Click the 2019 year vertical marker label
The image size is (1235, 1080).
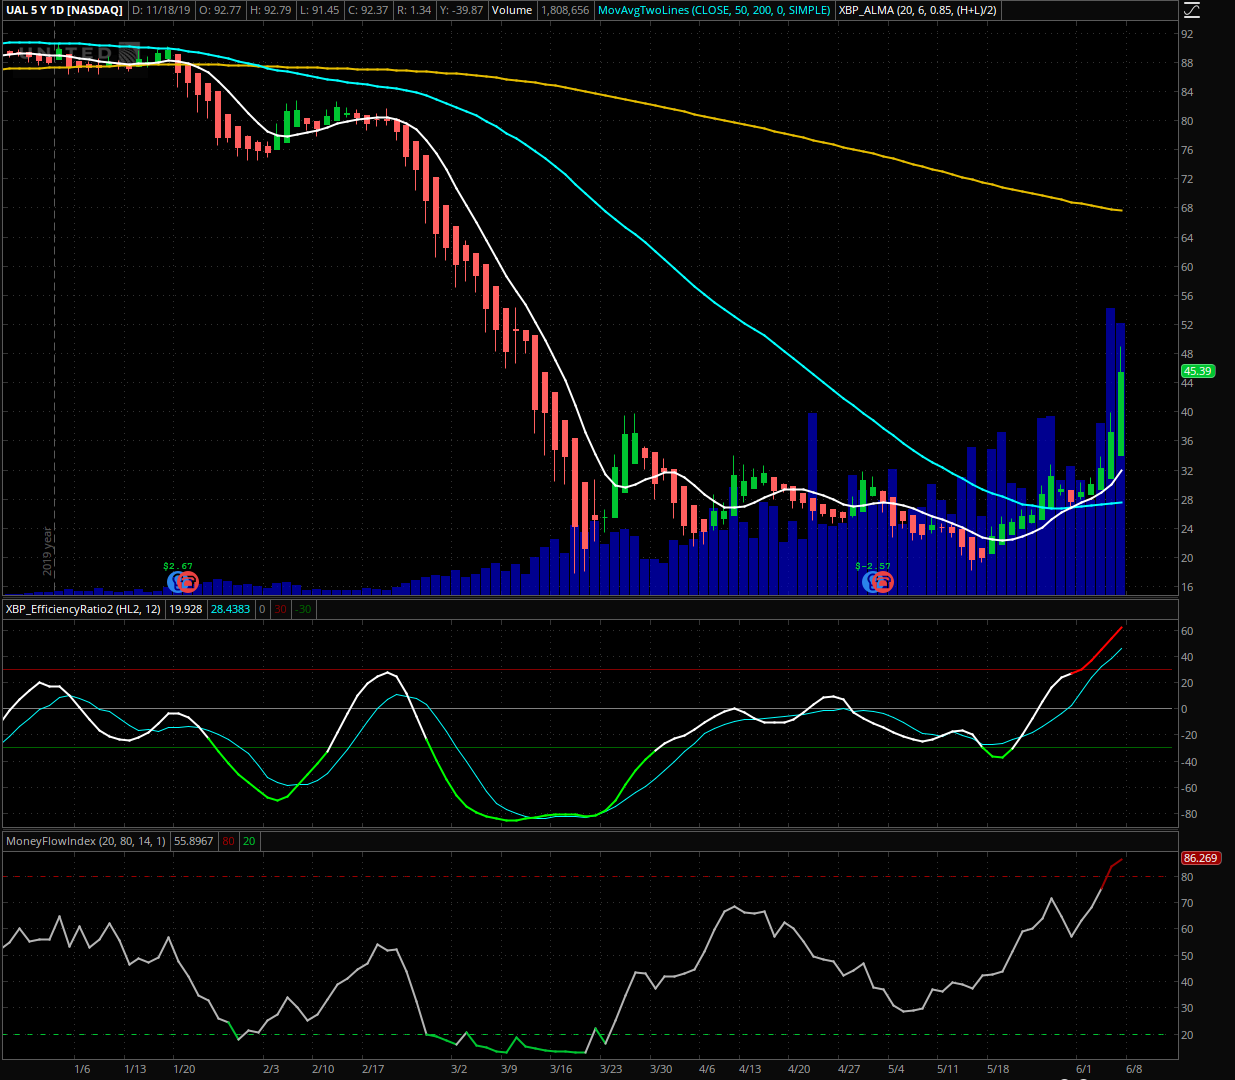coord(47,550)
